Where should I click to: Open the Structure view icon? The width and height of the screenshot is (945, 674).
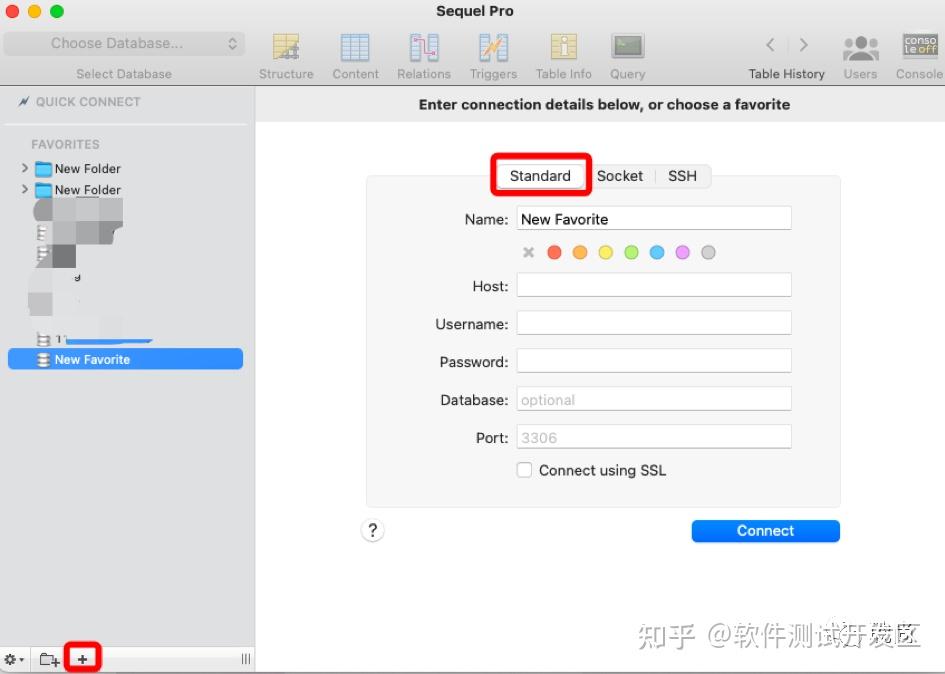pyautogui.click(x=286, y=47)
